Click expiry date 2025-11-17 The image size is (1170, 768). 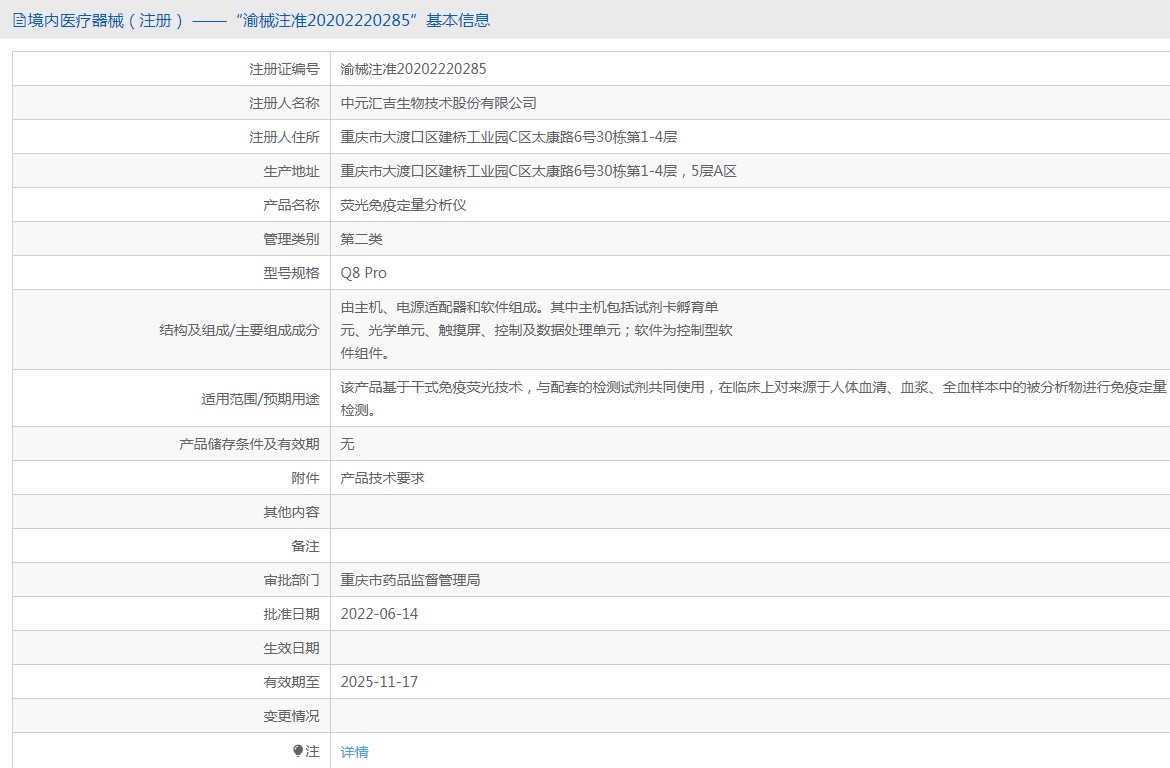pyautogui.click(x=379, y=682)
